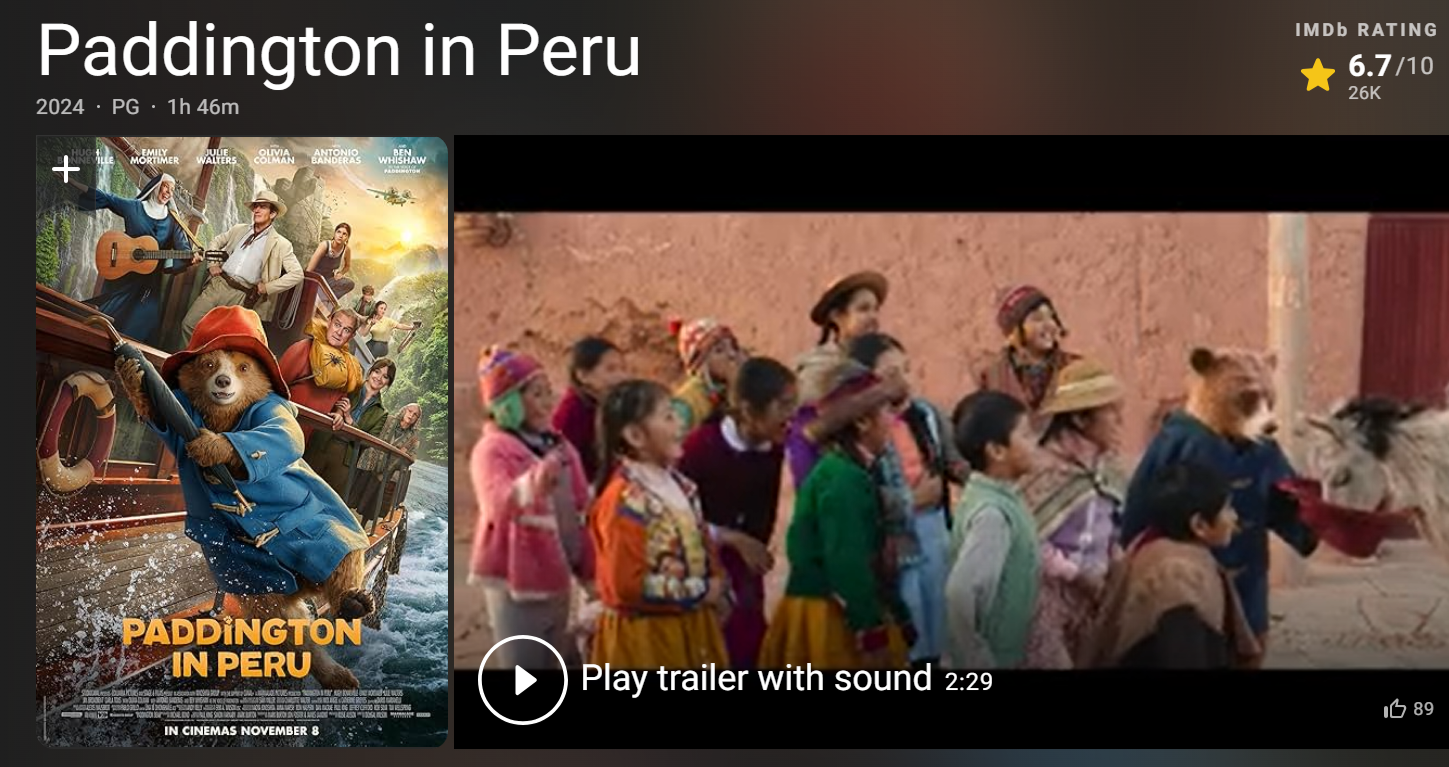The width and height of the screenshot is (1449, 767).
Task: Add movie to watchlist with plus icon
Action: 66,169
